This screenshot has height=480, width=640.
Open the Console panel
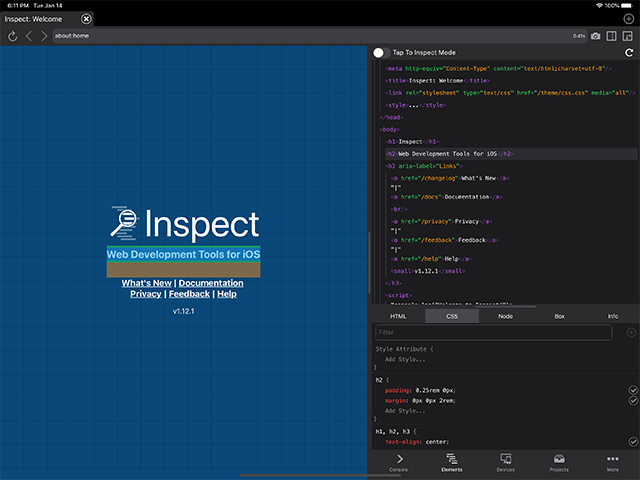click(399, 463)
